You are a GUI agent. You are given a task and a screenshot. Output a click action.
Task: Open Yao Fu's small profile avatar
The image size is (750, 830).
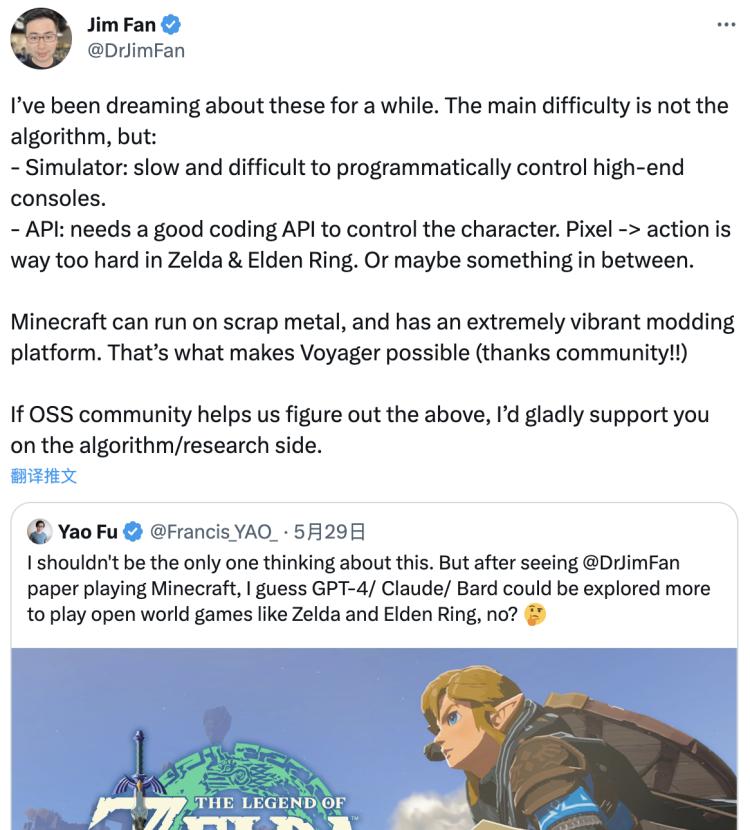[x=39, y=531]
